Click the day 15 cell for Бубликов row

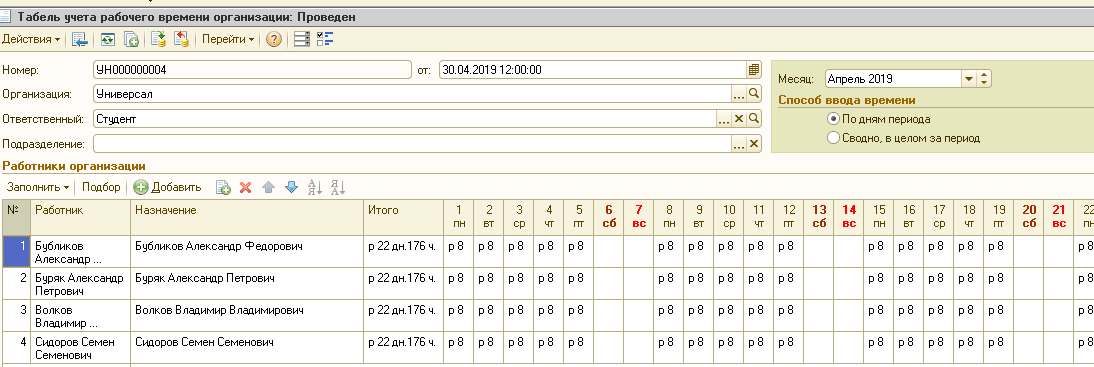click(x=878, y=251)
